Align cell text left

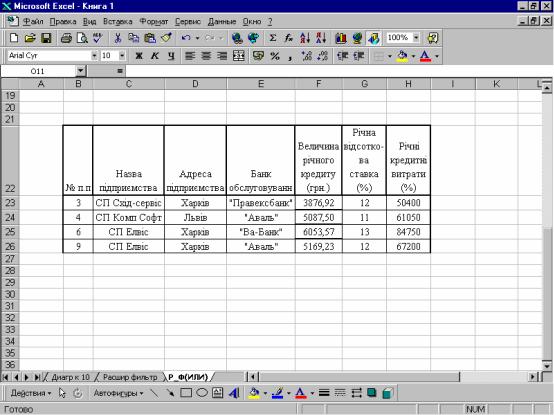(190, 56)
